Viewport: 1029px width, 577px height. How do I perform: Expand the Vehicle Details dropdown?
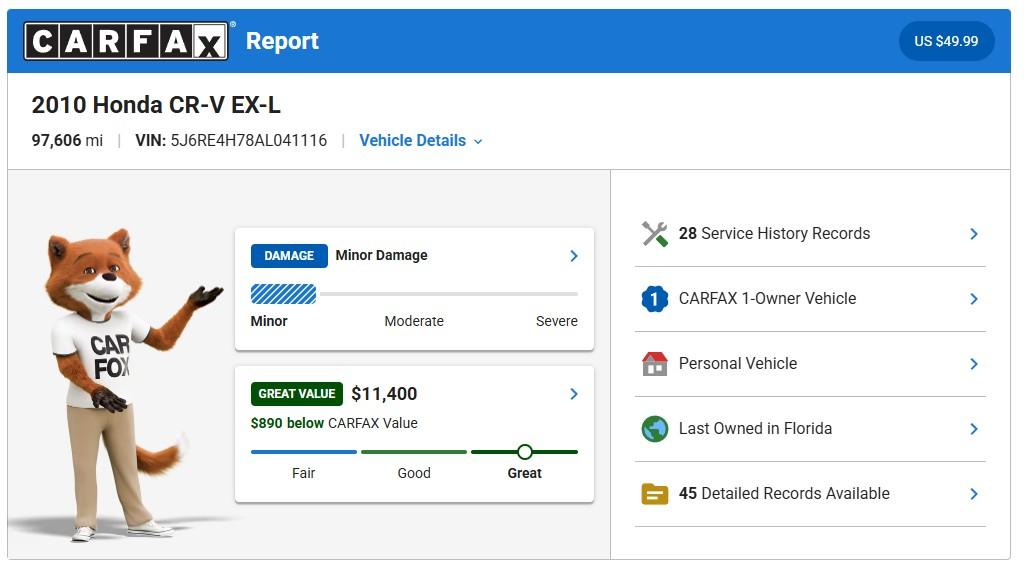(x=421, y=140)
